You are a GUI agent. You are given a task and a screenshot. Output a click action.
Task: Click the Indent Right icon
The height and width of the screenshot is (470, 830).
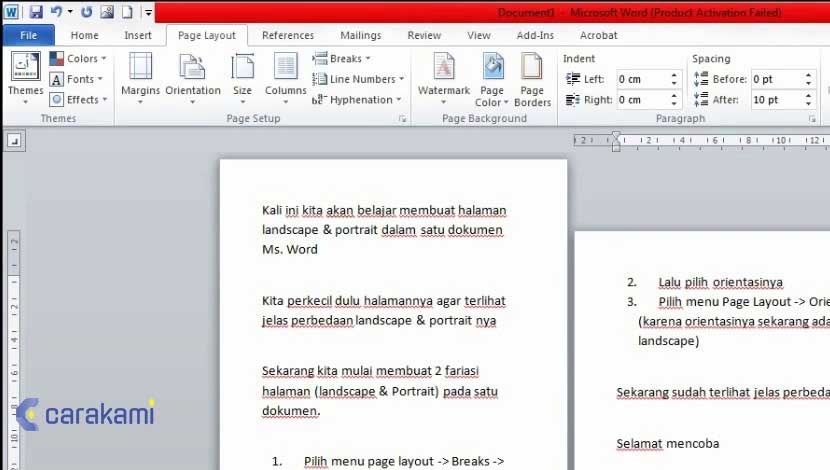pos(573,100)
